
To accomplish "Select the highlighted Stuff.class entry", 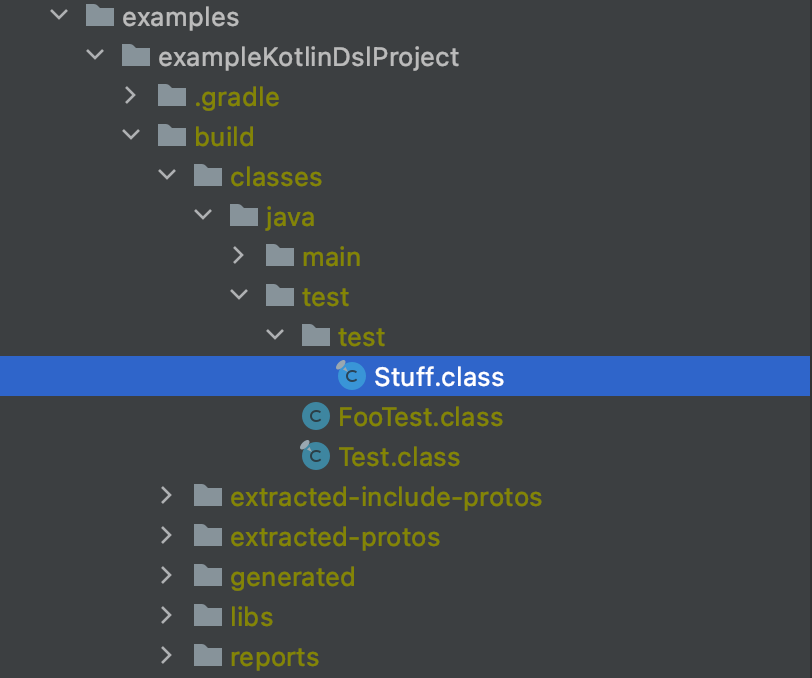I will 438,377.
